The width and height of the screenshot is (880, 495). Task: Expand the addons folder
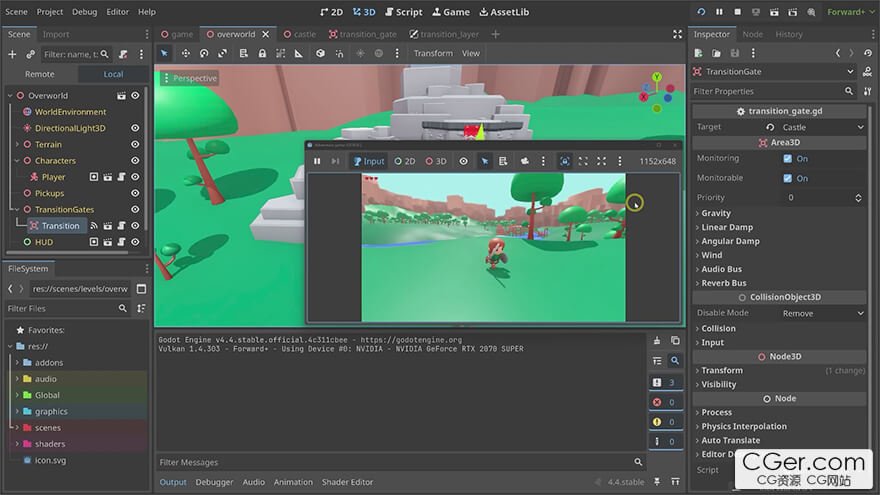[17, 363]
